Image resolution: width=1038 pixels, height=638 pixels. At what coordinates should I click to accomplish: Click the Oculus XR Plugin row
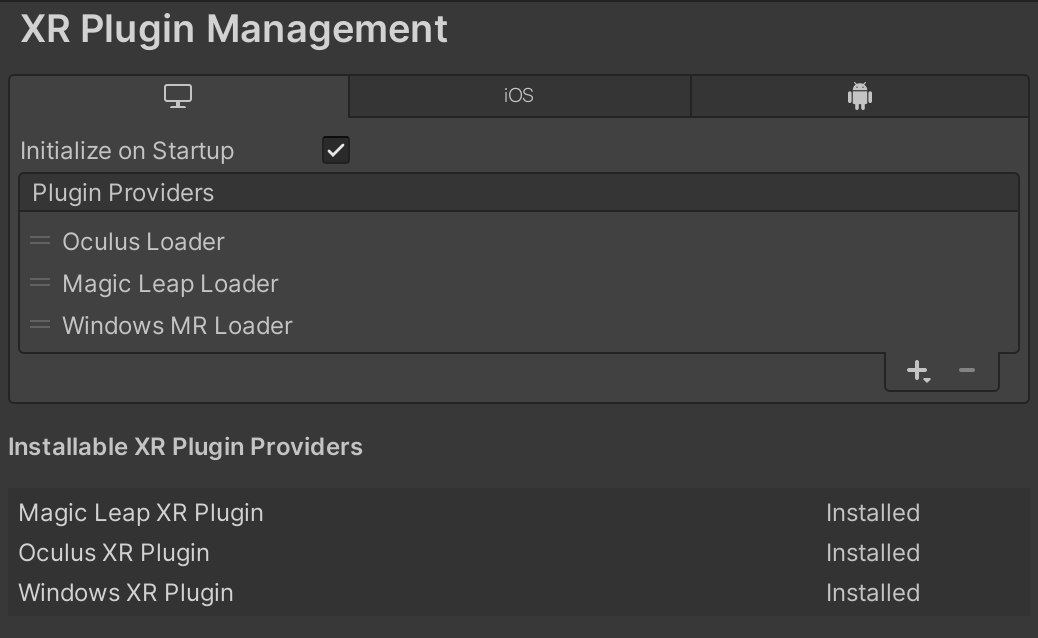pos(114,553)
